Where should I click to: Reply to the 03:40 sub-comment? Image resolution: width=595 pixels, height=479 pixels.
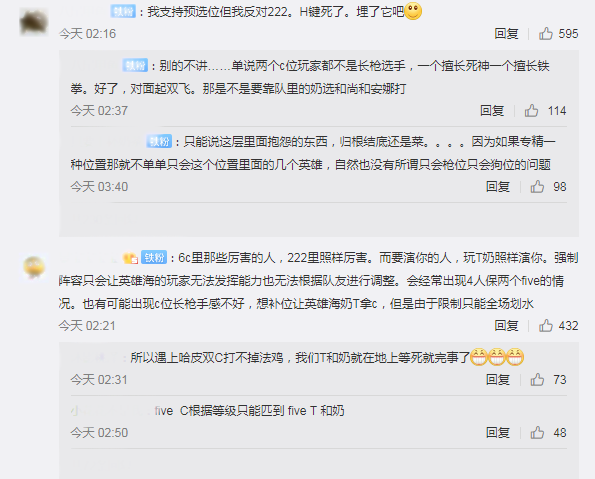pos(498,186)
